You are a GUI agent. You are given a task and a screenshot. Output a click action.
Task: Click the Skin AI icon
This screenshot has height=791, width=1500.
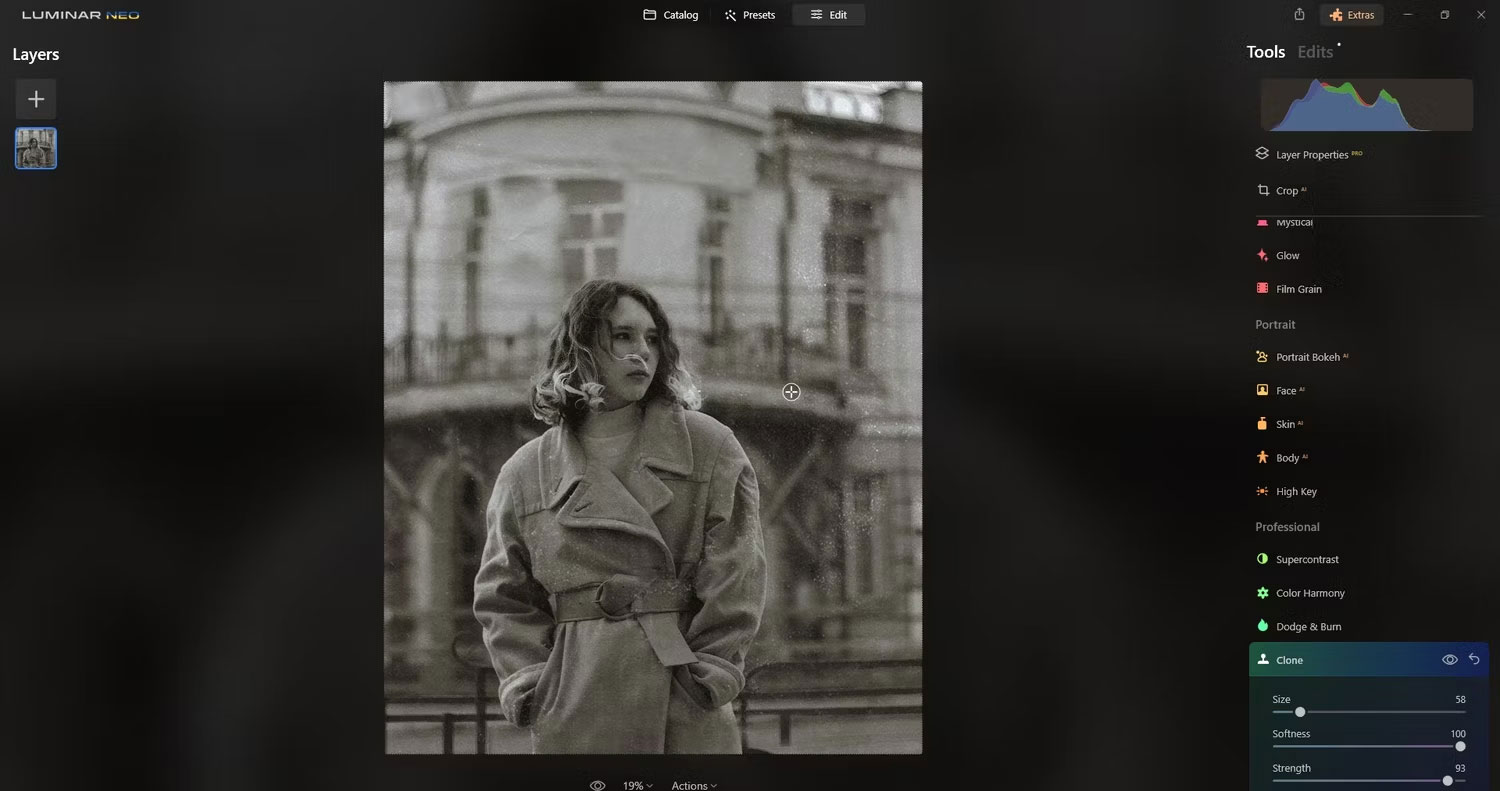tap(1262, 424)
